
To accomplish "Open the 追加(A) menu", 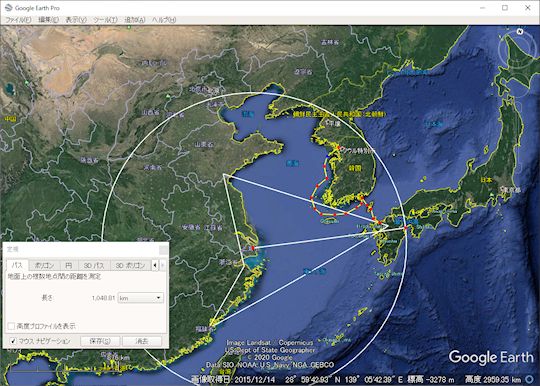I will pyautogui.click(x=135, y=20).
